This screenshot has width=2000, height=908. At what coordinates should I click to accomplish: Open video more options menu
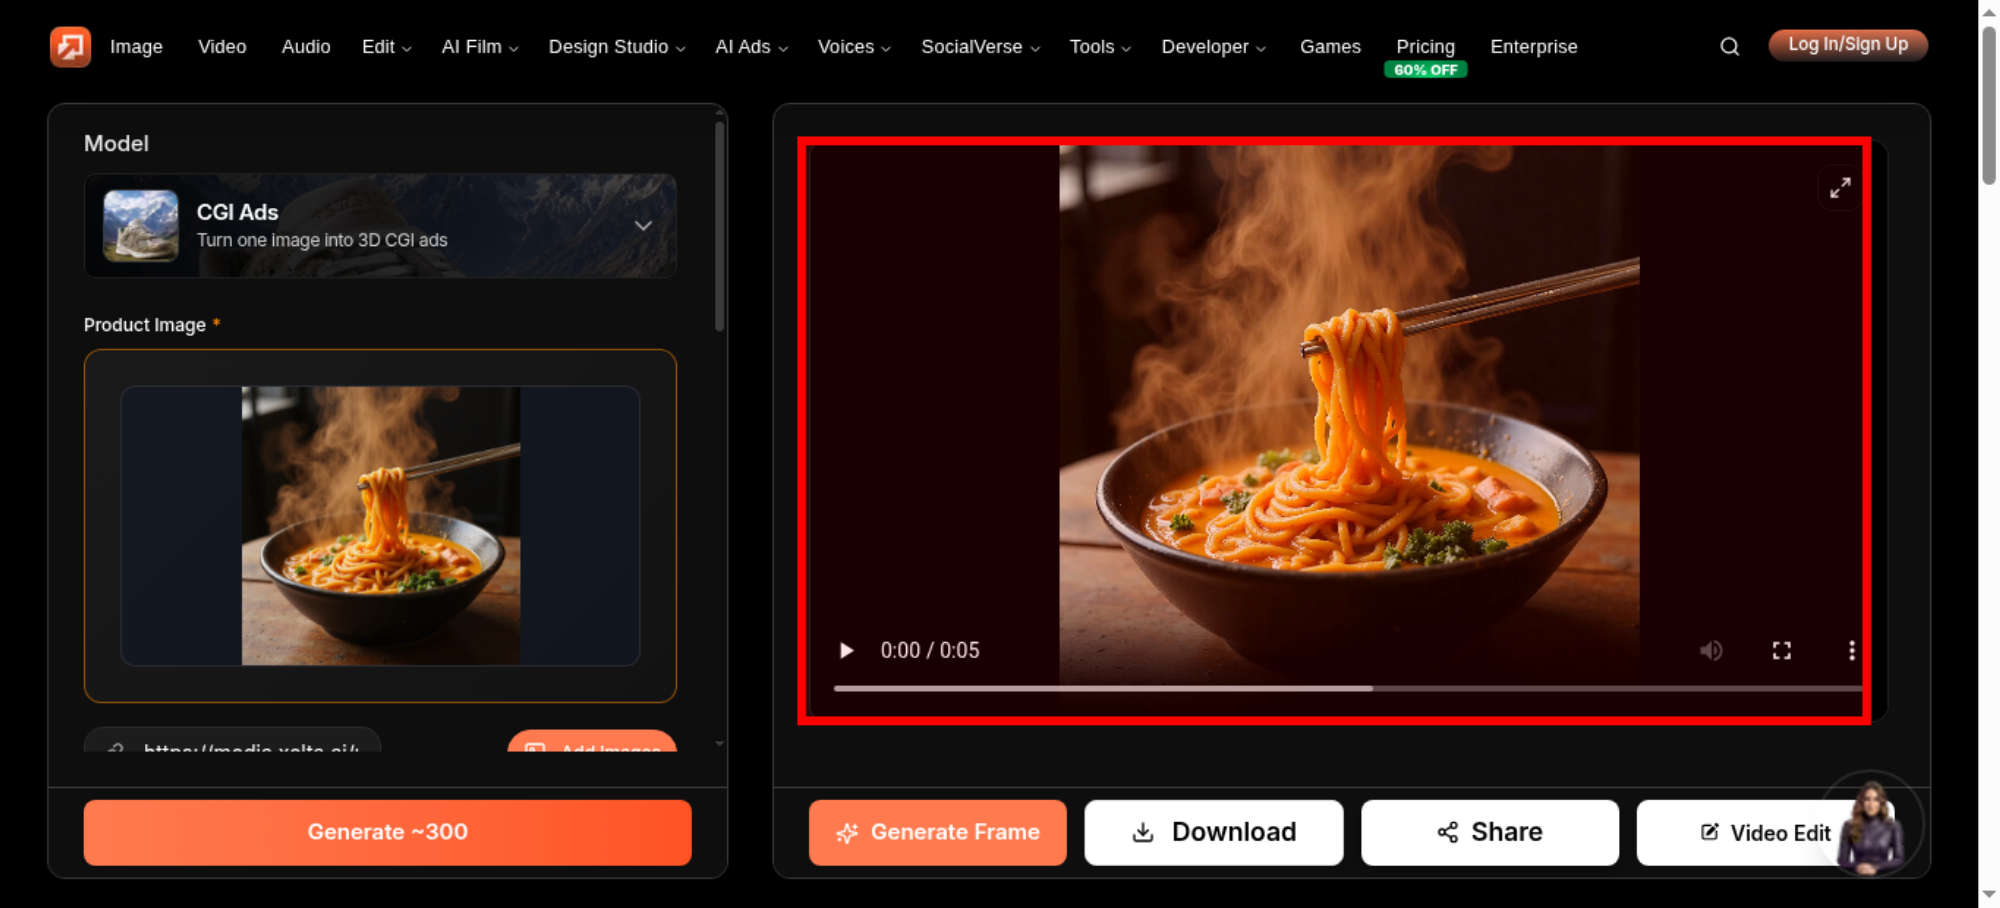pos(1851,650)
